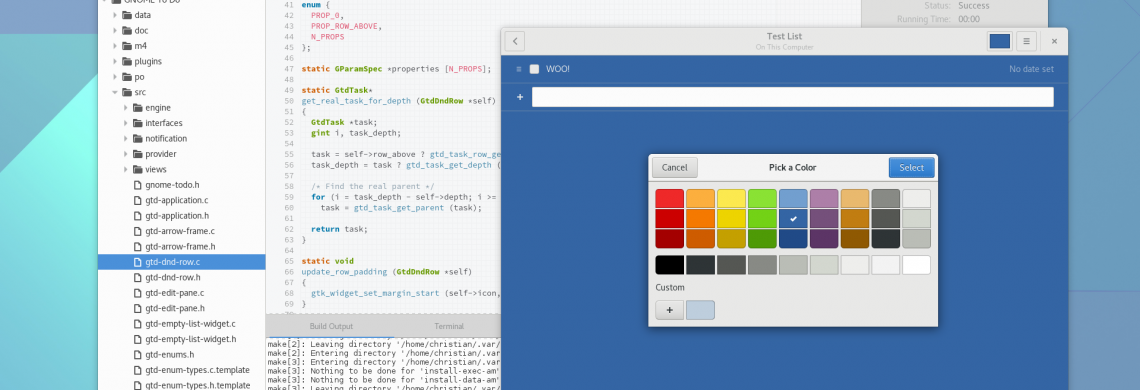Choose the darkest navy blue swatch
This screenshot has width=1140, height=390.
click(793, 239)
